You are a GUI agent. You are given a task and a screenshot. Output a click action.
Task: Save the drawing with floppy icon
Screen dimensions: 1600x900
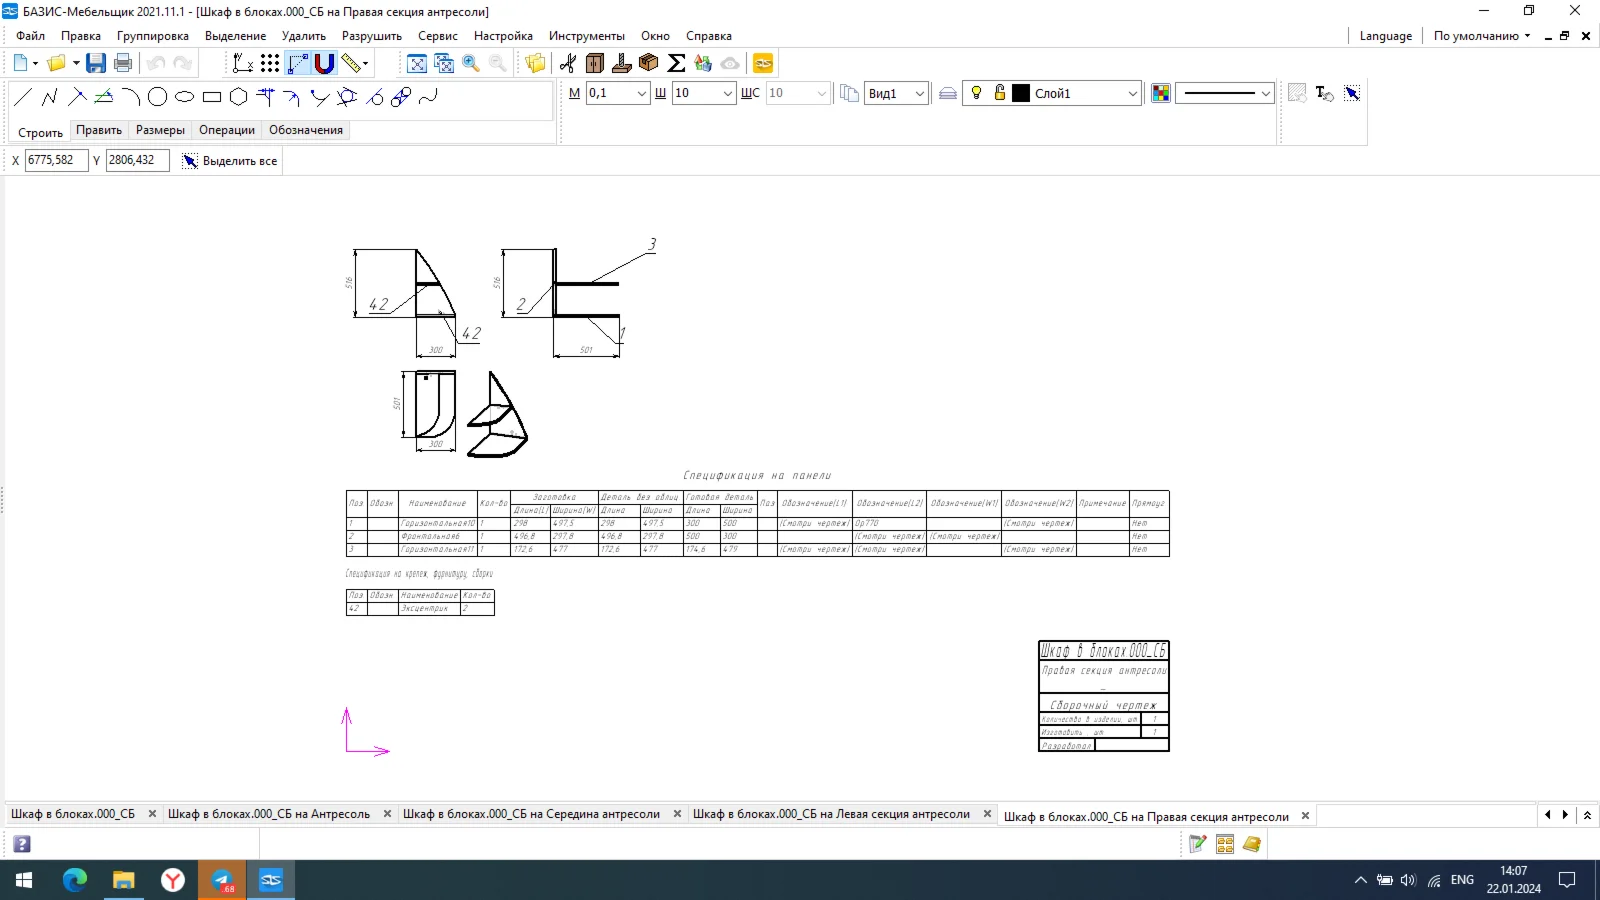point(96,63)
